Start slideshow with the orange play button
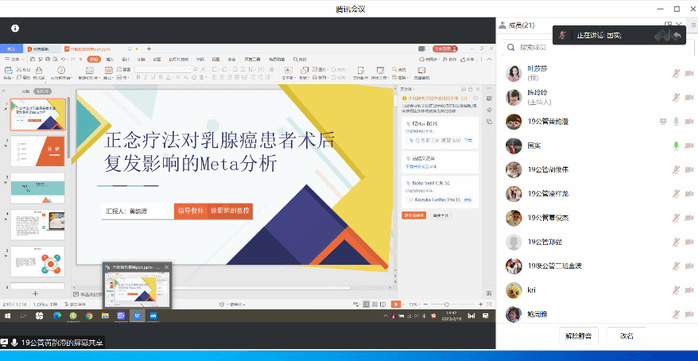 pos(395,304)
